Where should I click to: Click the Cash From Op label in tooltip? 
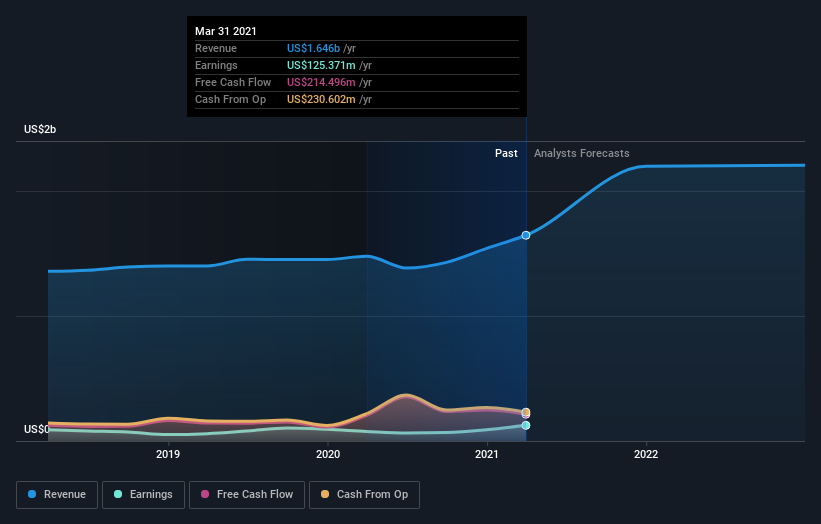(x=230, y=99)
